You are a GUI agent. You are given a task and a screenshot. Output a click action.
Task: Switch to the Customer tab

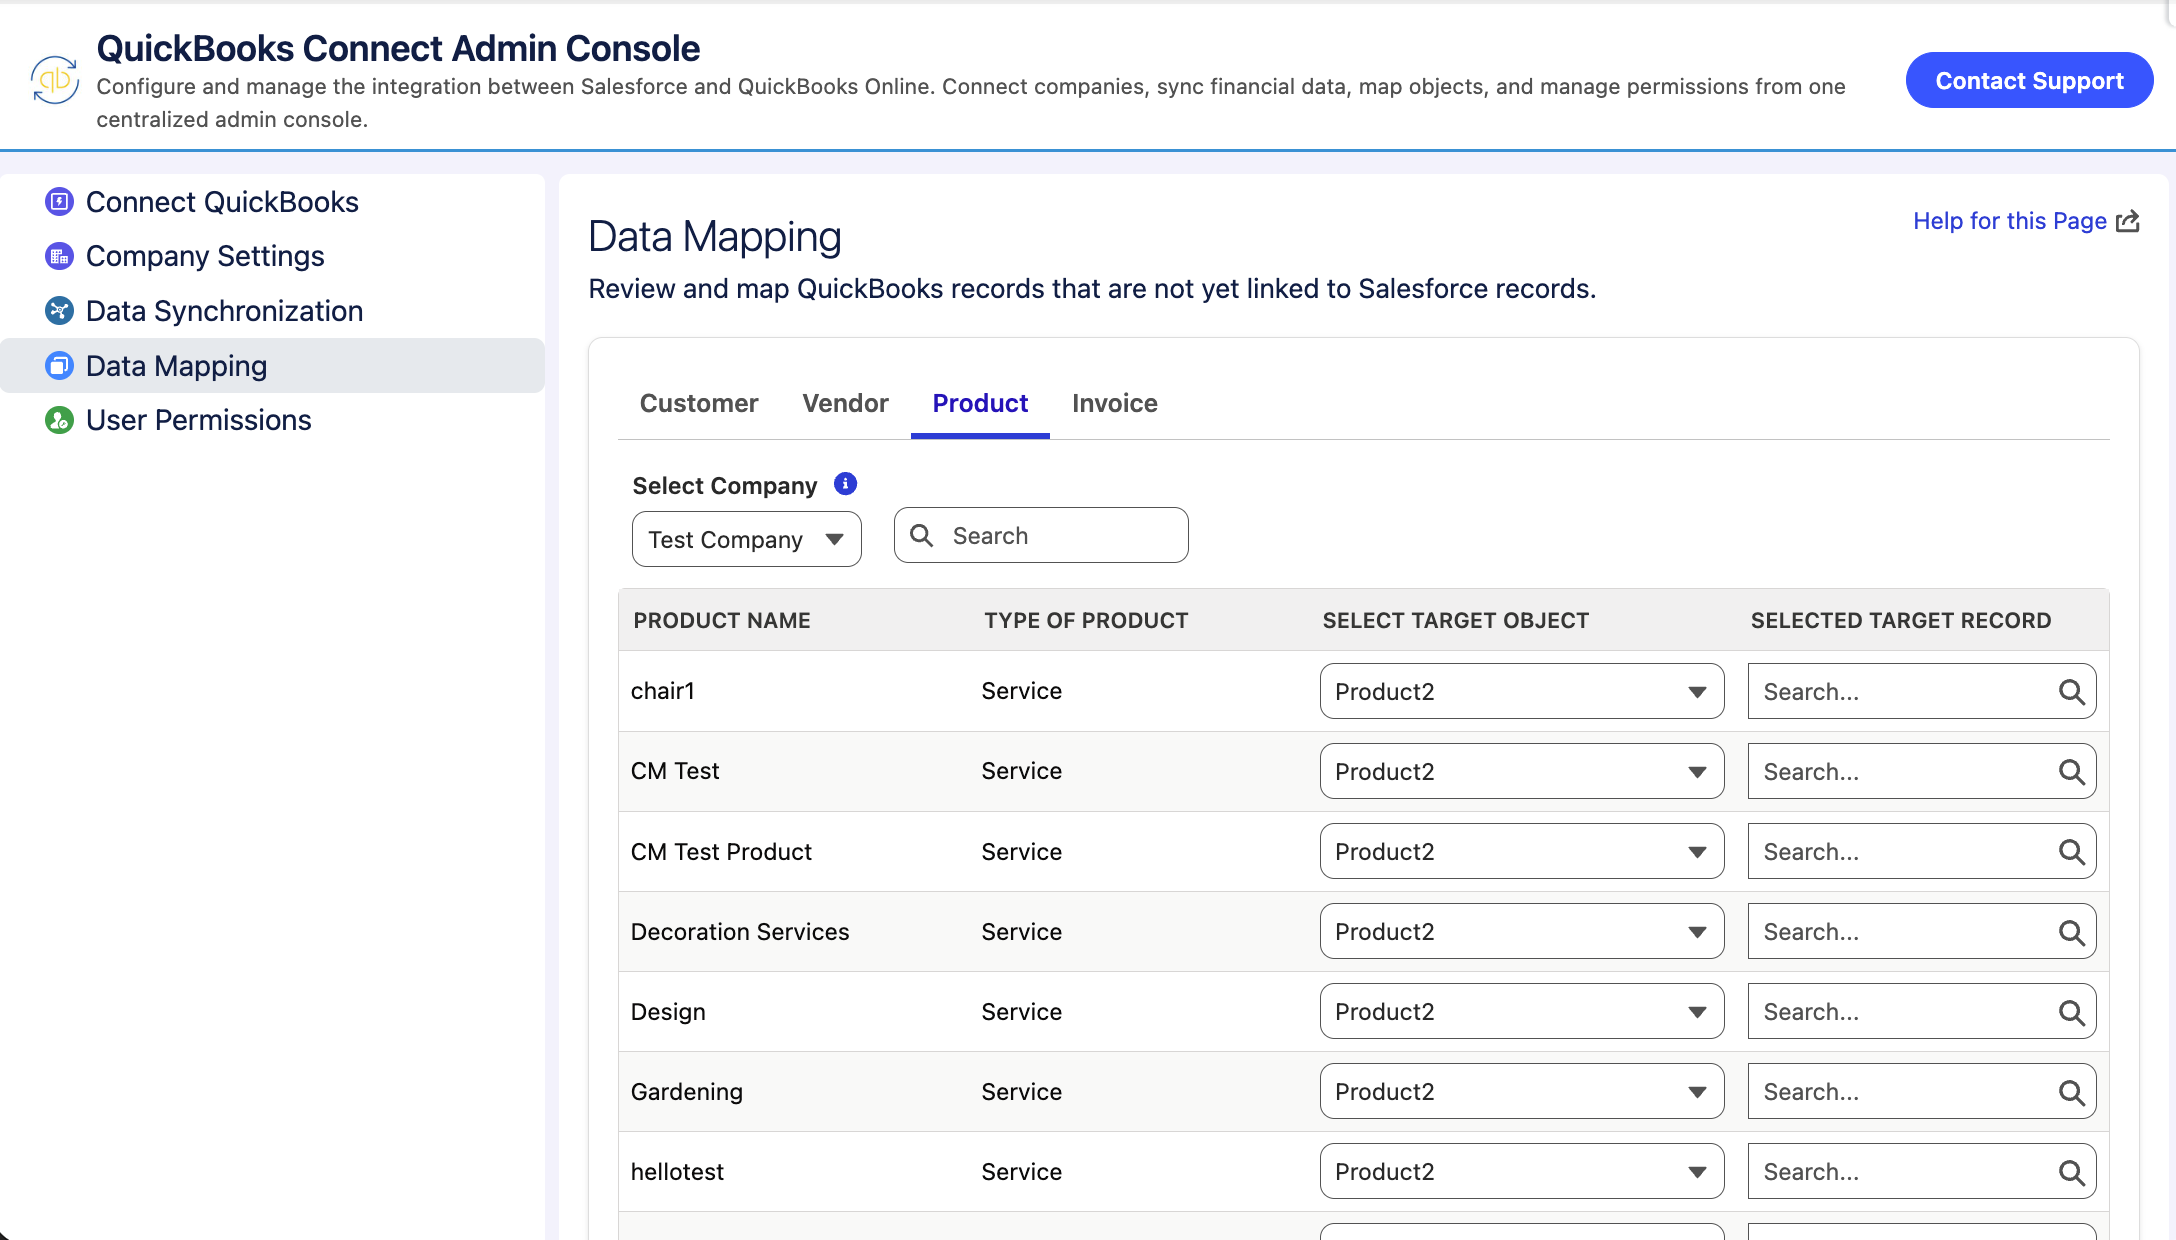(x=699, y=403)
